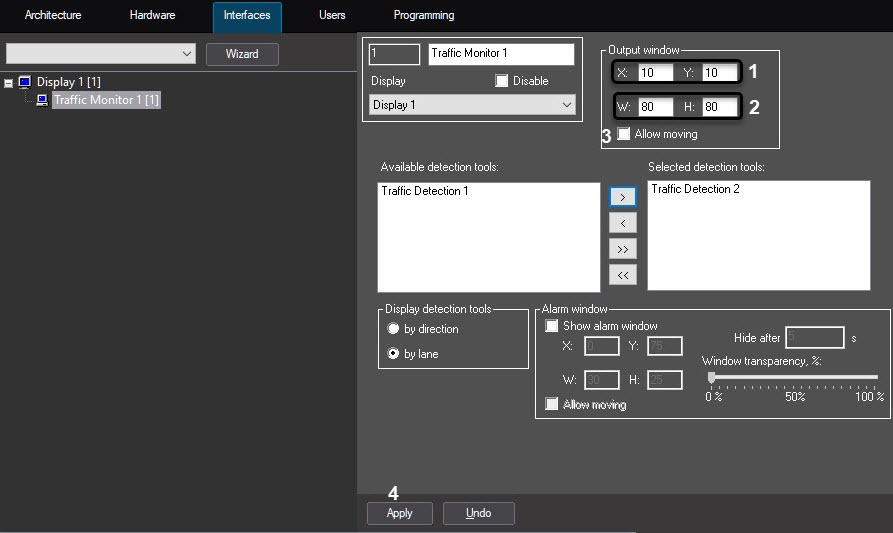Click the Traffic Monitor 1 tree icon
The height and width of the screenshot is (533, 893).
pos(42,100)
